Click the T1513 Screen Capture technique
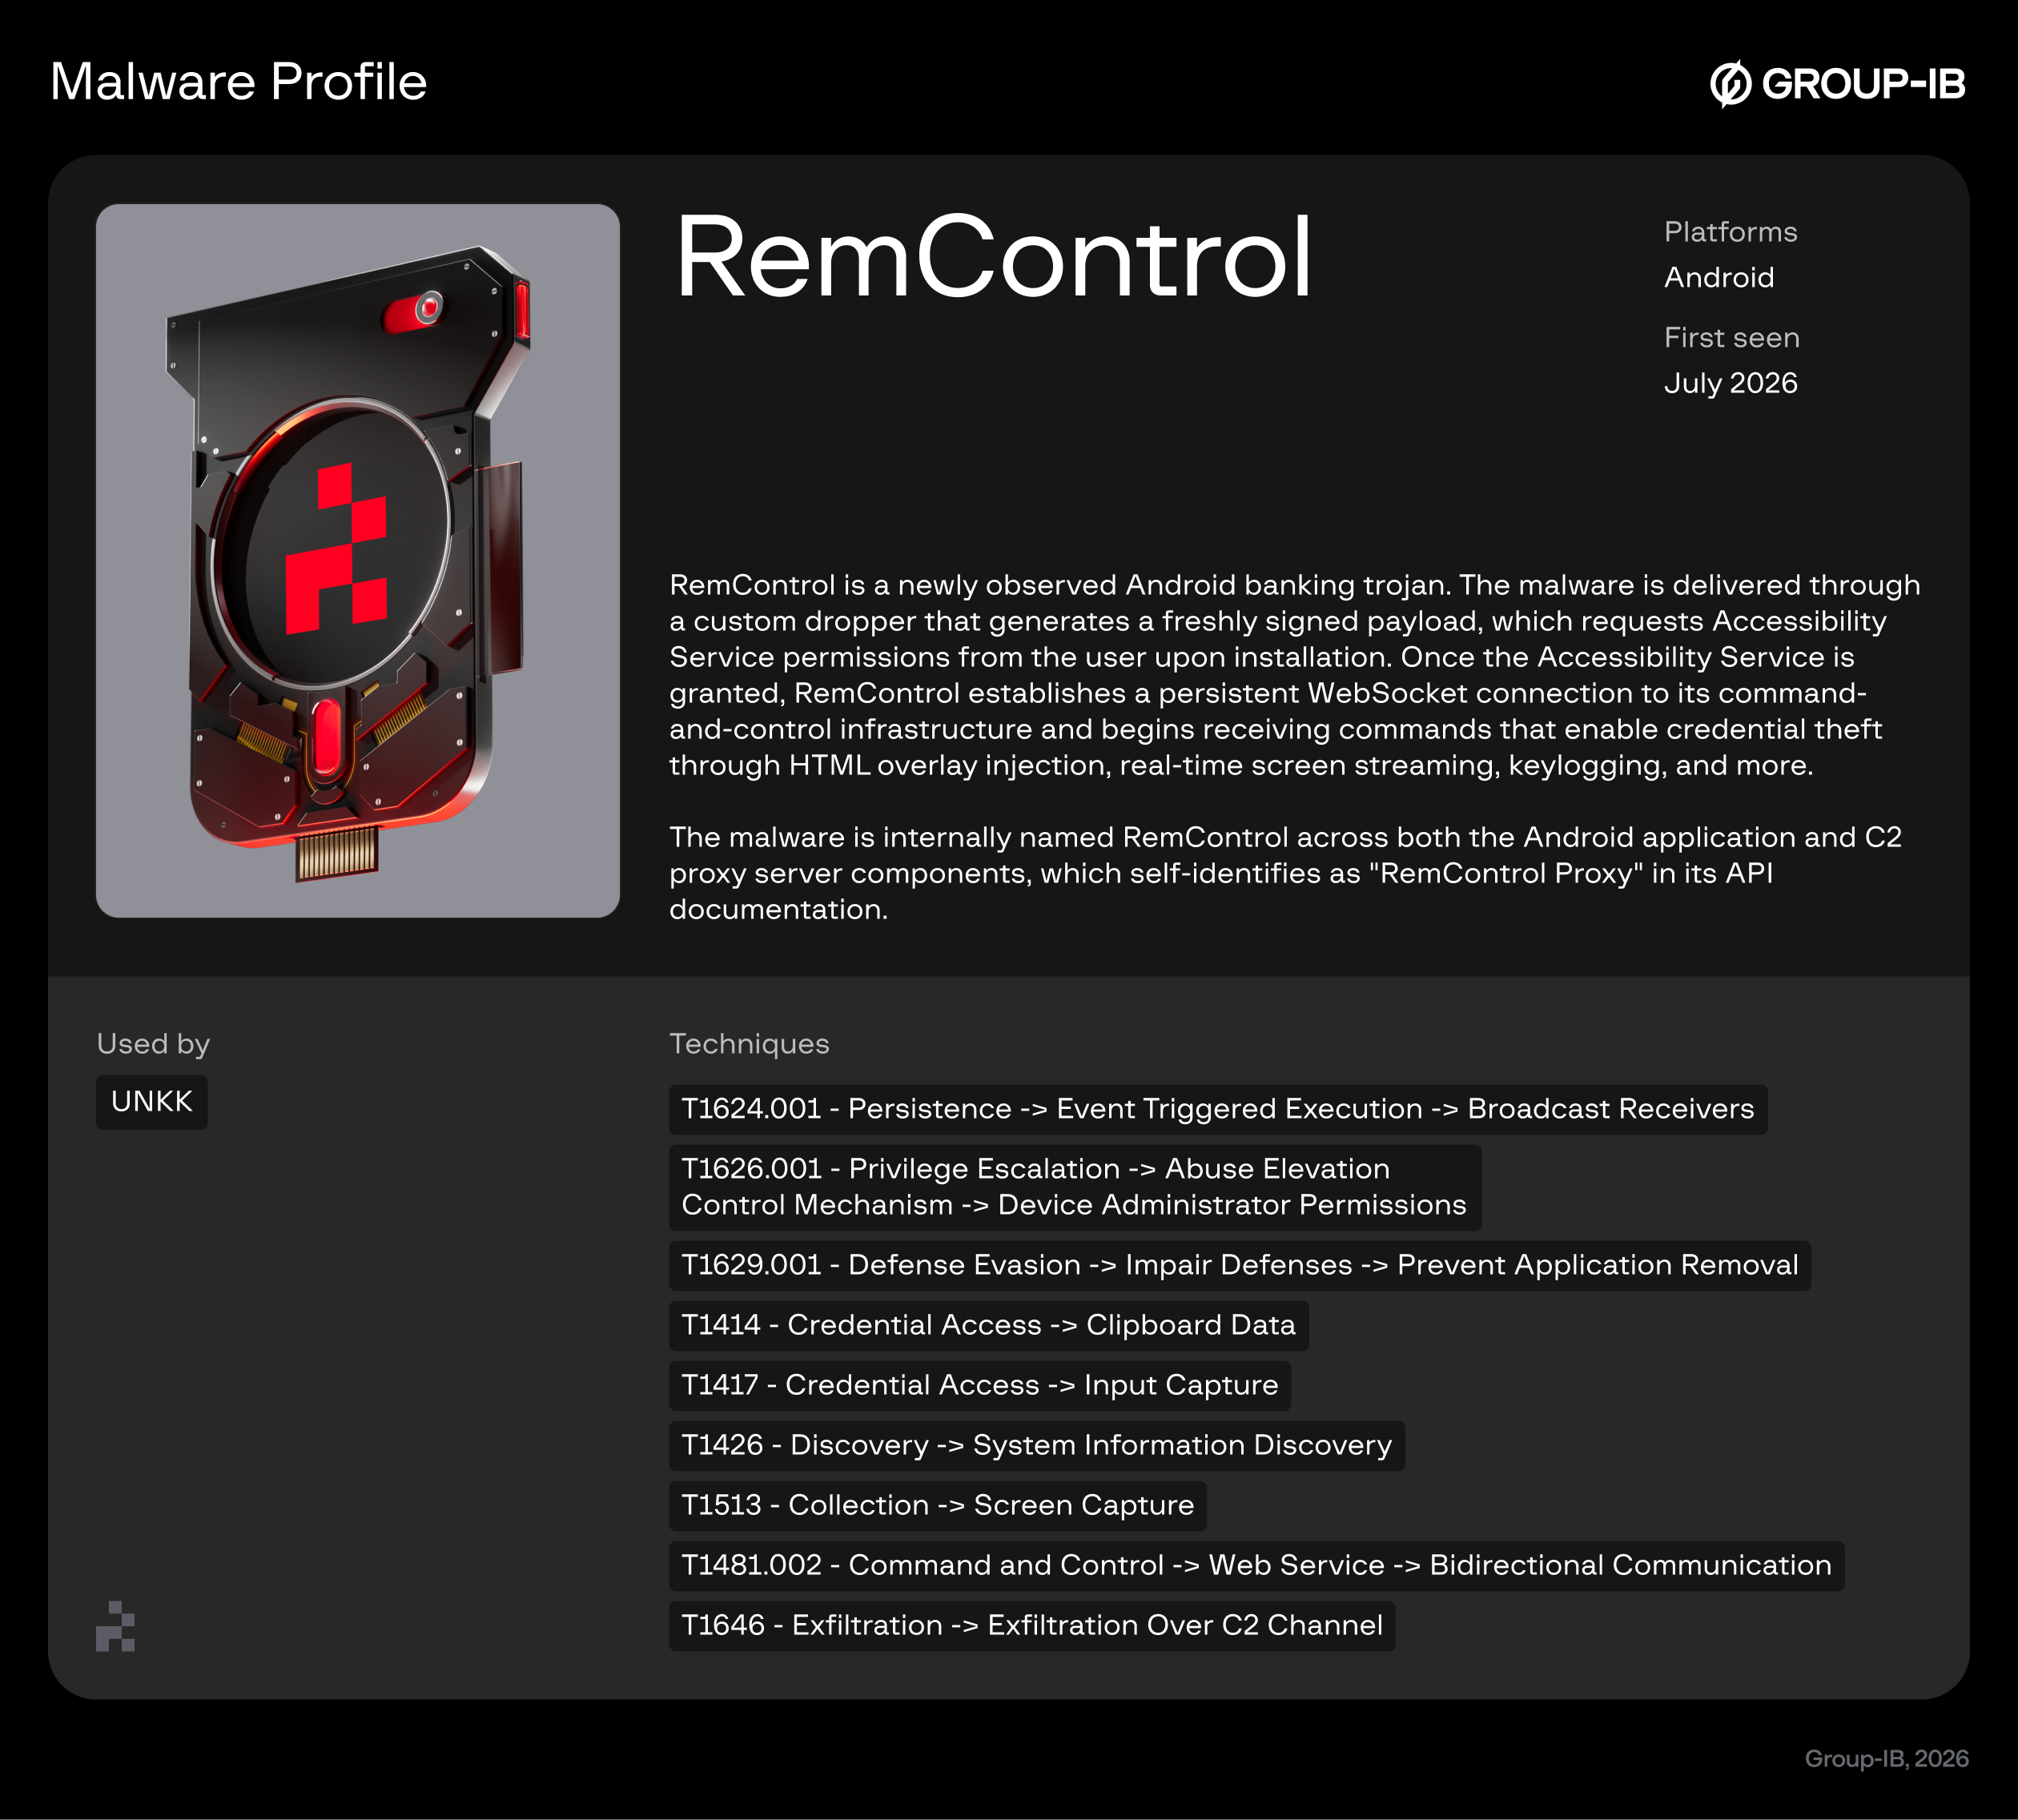This screenshot has height=1820, width=2018. (938, 1505)
